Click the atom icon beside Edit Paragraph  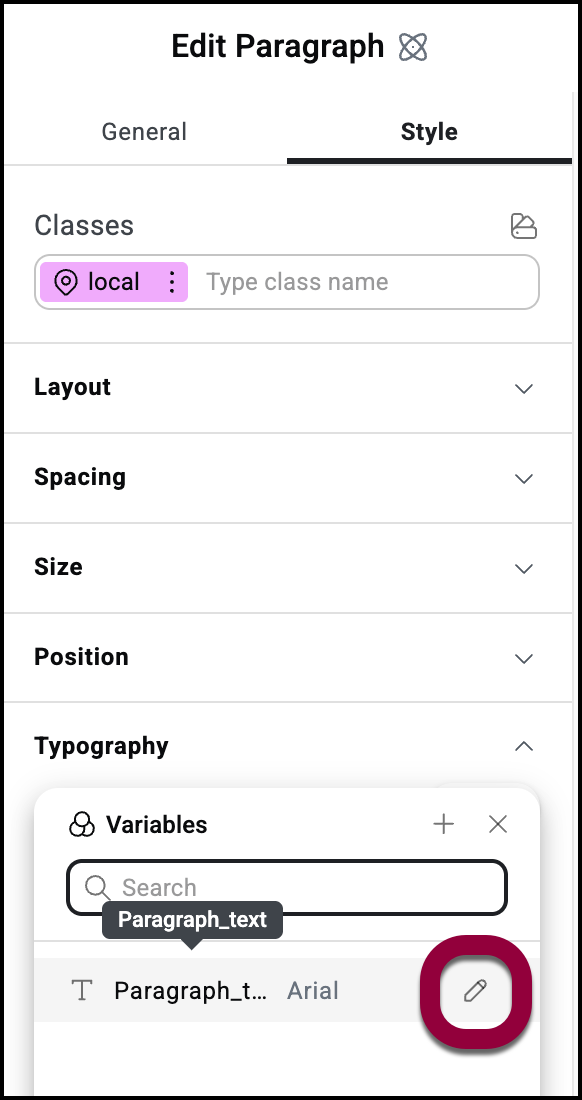point(413,48)
